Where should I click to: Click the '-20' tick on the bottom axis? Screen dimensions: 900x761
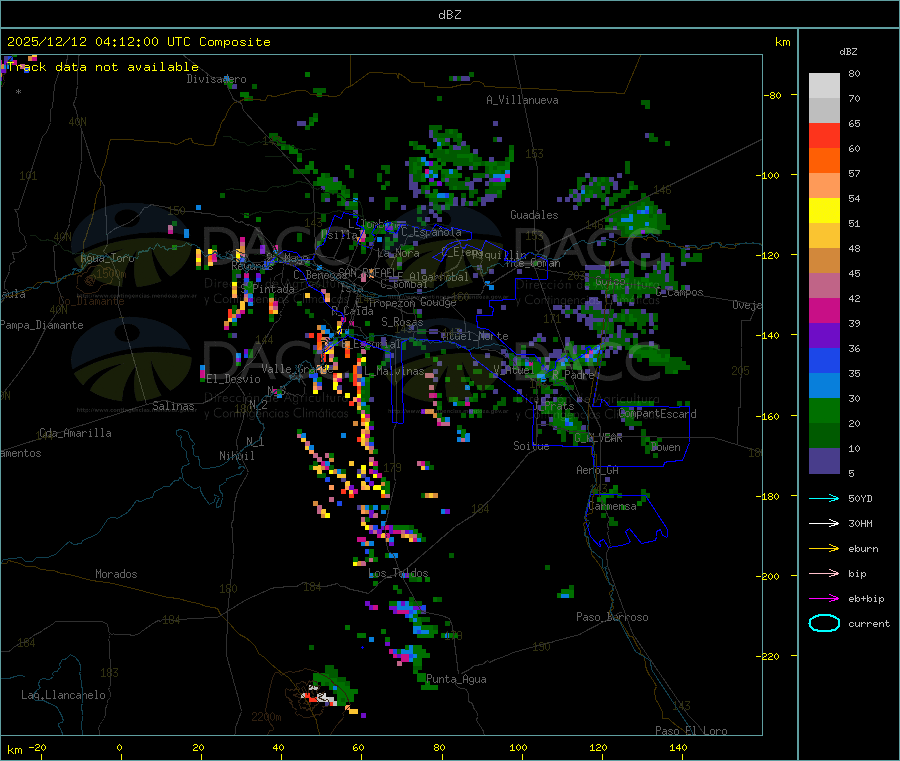37,747
